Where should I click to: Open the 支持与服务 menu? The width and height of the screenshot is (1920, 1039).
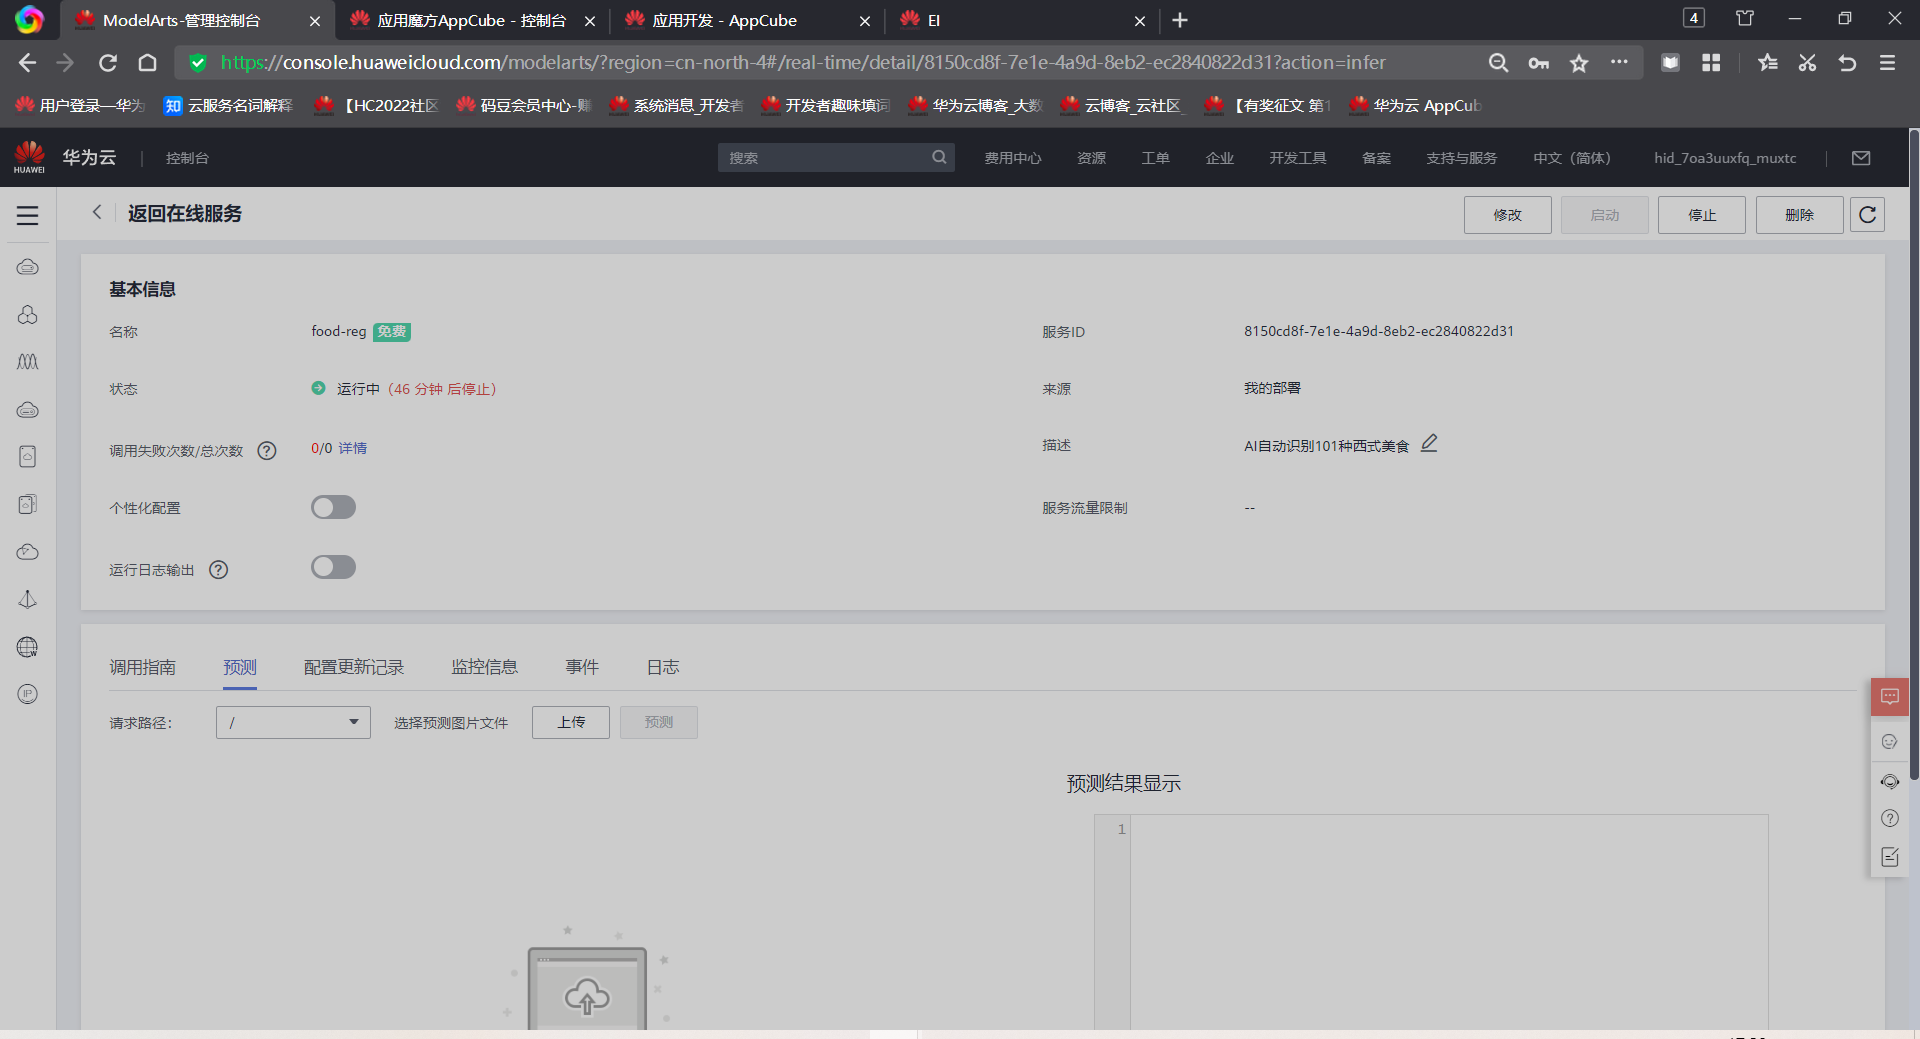(x=1461, y=158)
